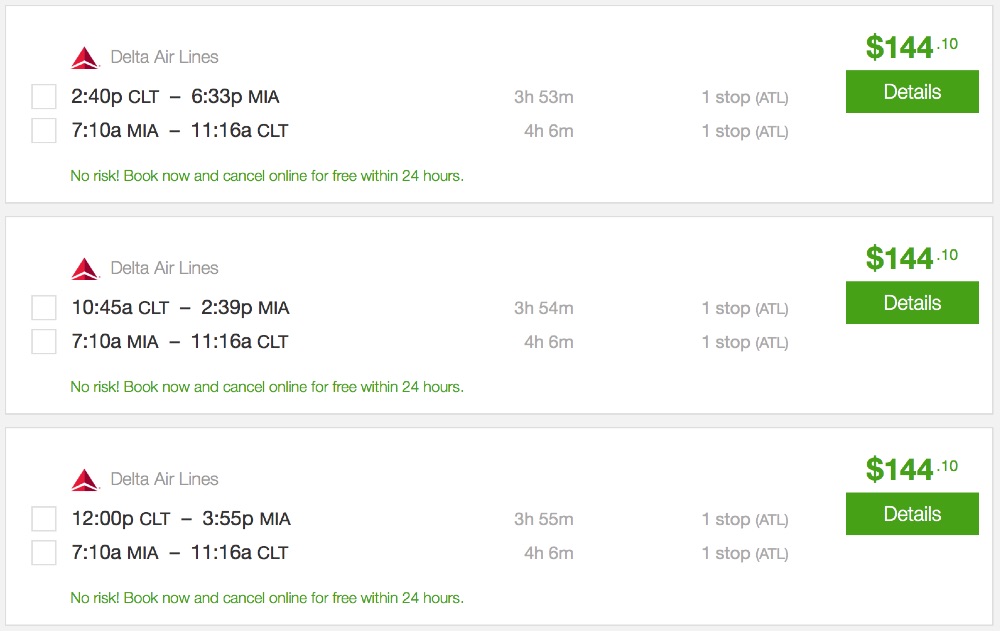The image size is (1000, 631).
Task: Open Details for the 12:00p flight
Action: 912,514
